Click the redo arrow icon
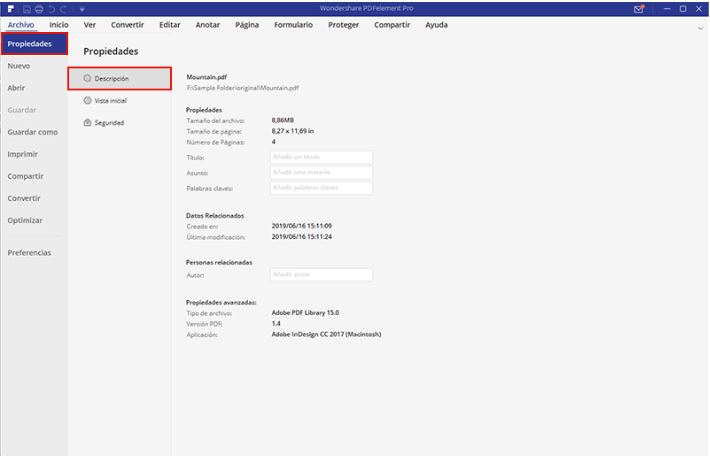 62,8
